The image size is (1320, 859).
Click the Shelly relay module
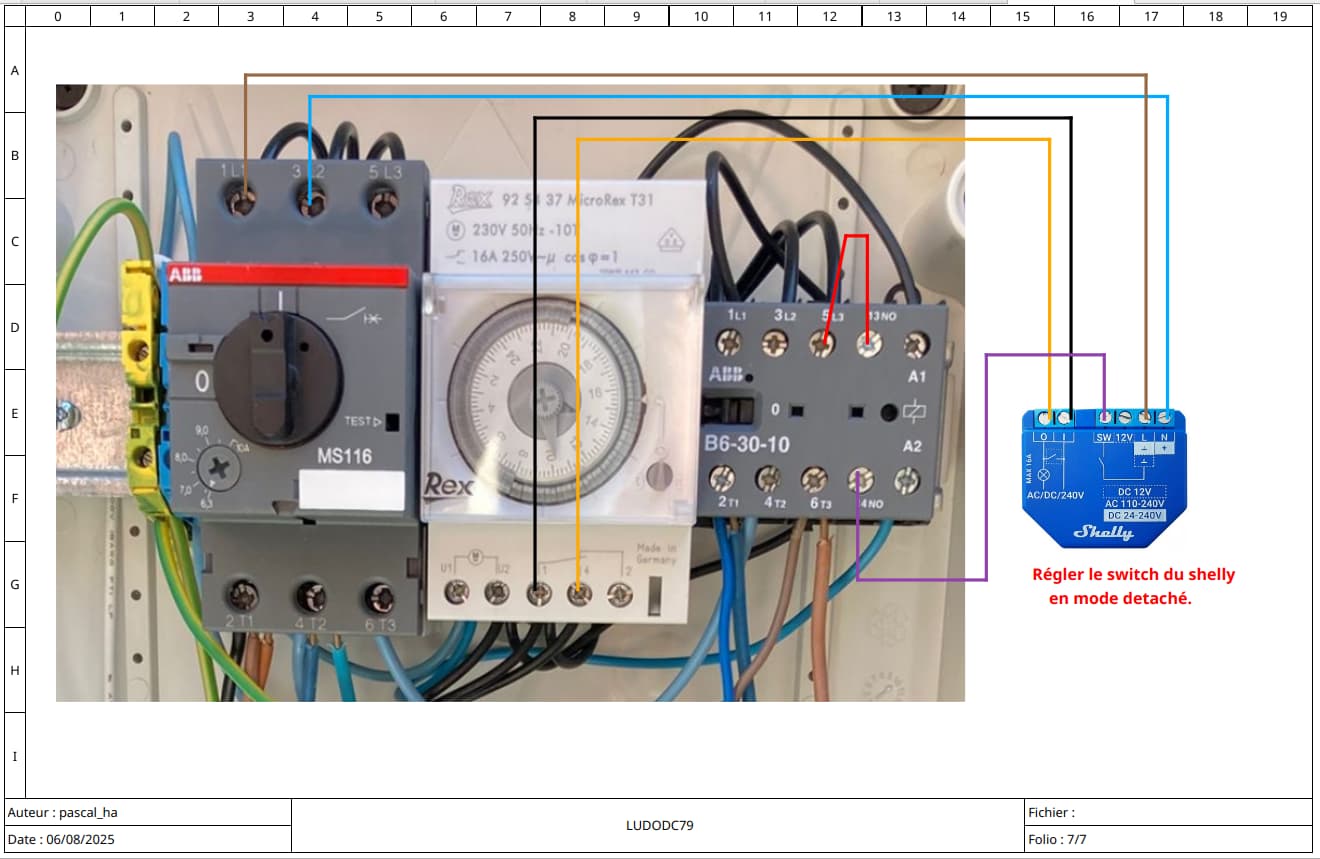pos(1103,480)
